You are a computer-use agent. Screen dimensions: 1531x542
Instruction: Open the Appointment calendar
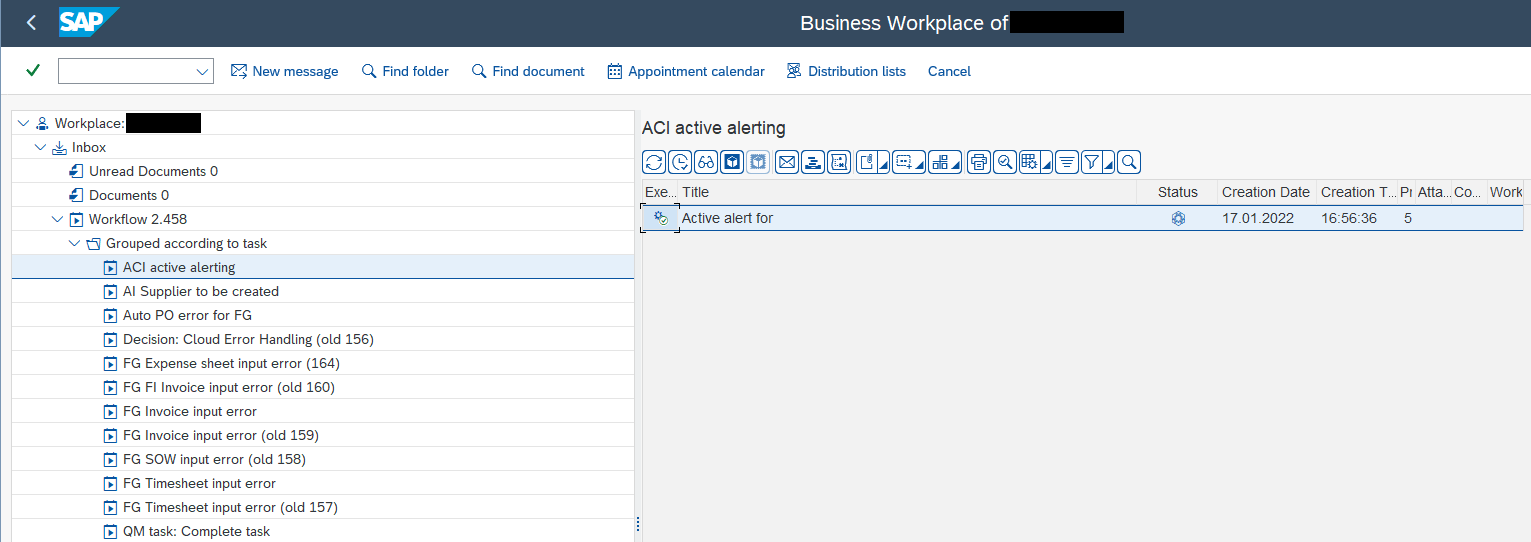686,71
